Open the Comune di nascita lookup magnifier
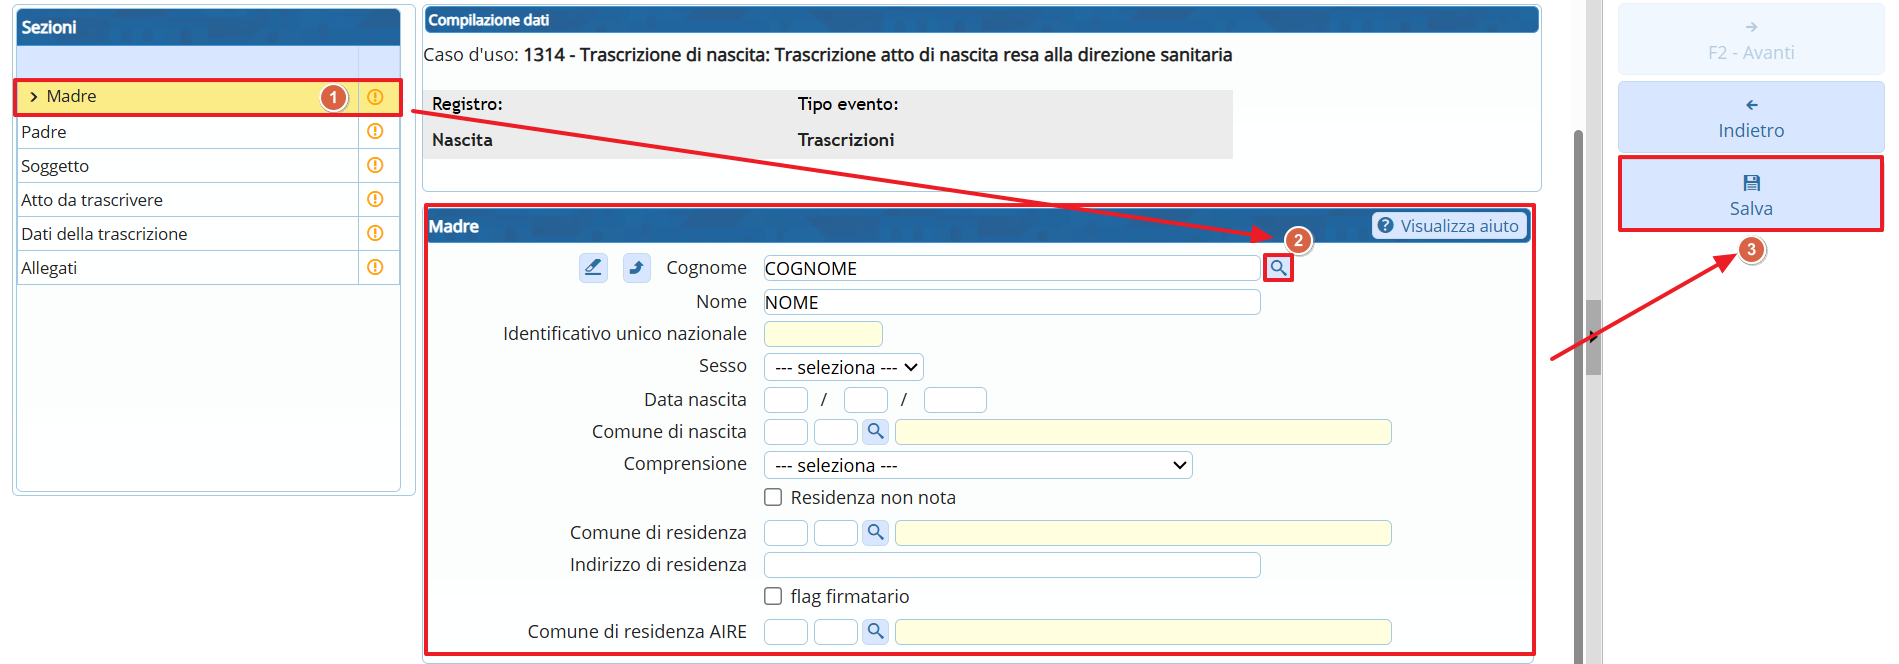Viewport: 1899px width, 664px height. (x=875, y=432)
